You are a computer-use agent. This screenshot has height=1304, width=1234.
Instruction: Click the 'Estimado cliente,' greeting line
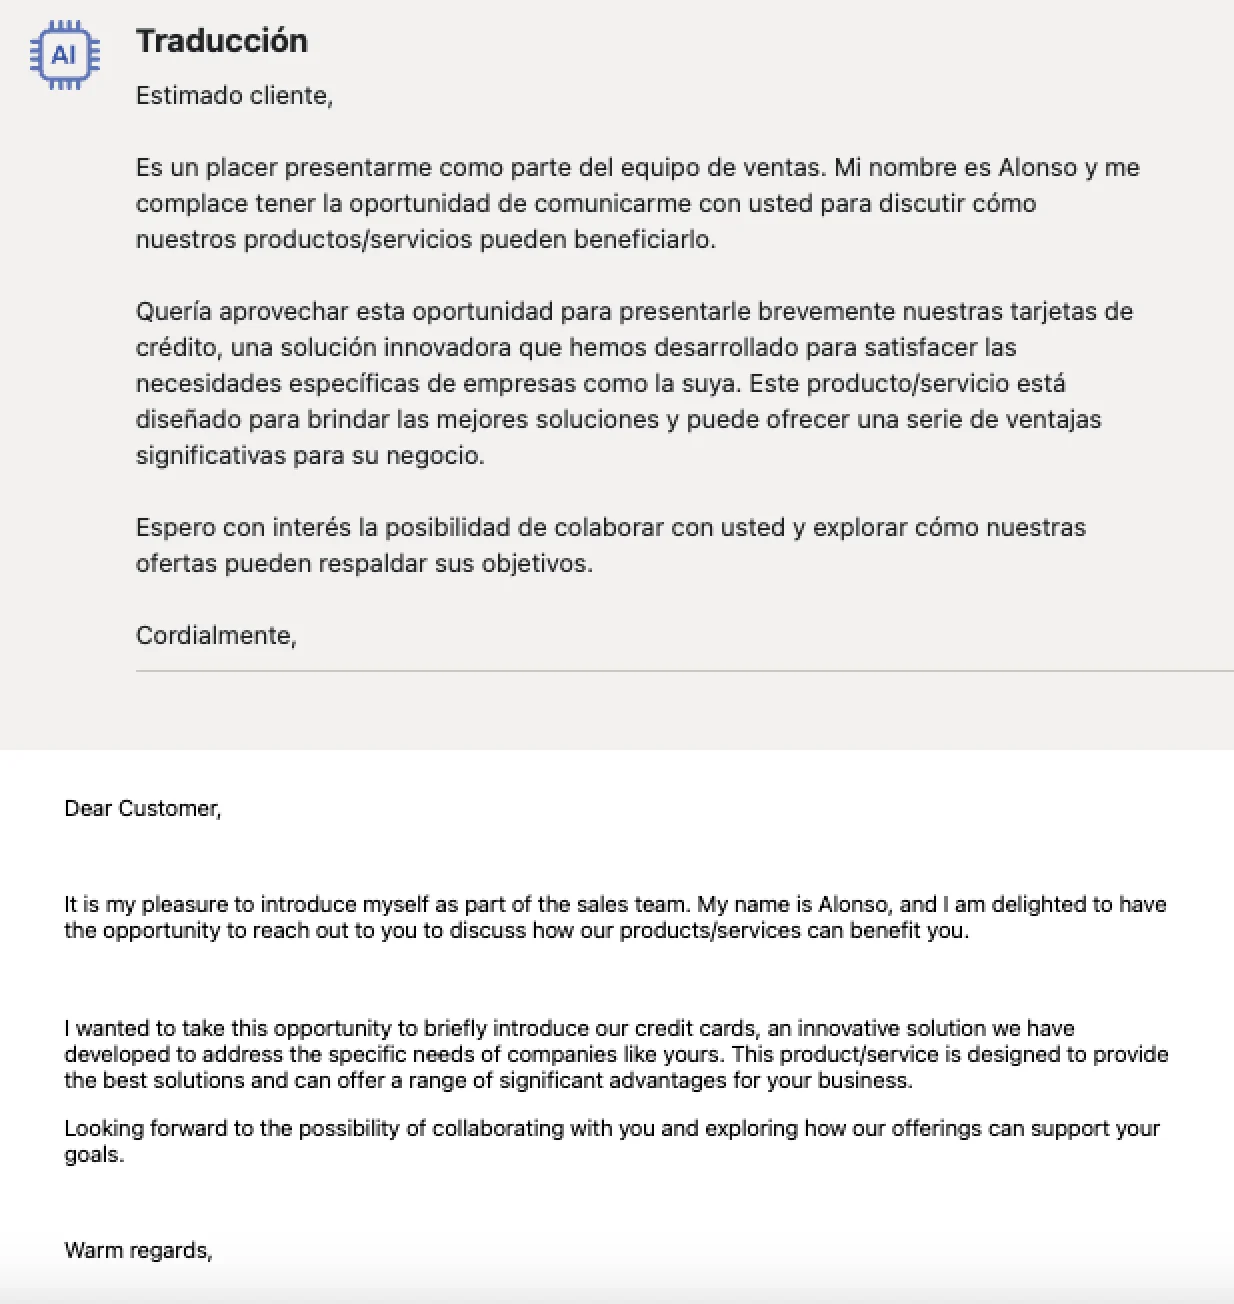click(234, 95)
